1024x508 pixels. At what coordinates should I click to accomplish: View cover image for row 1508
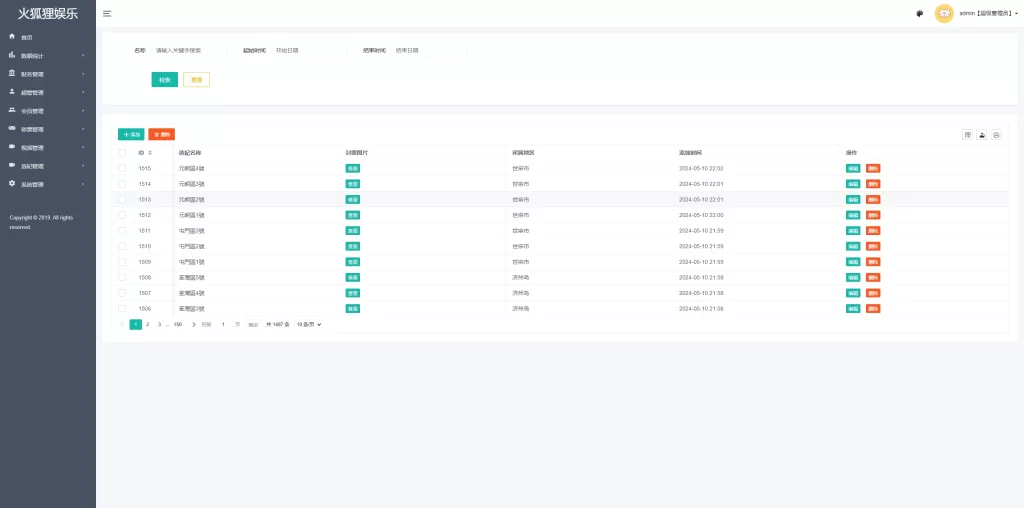pos(353,278)
